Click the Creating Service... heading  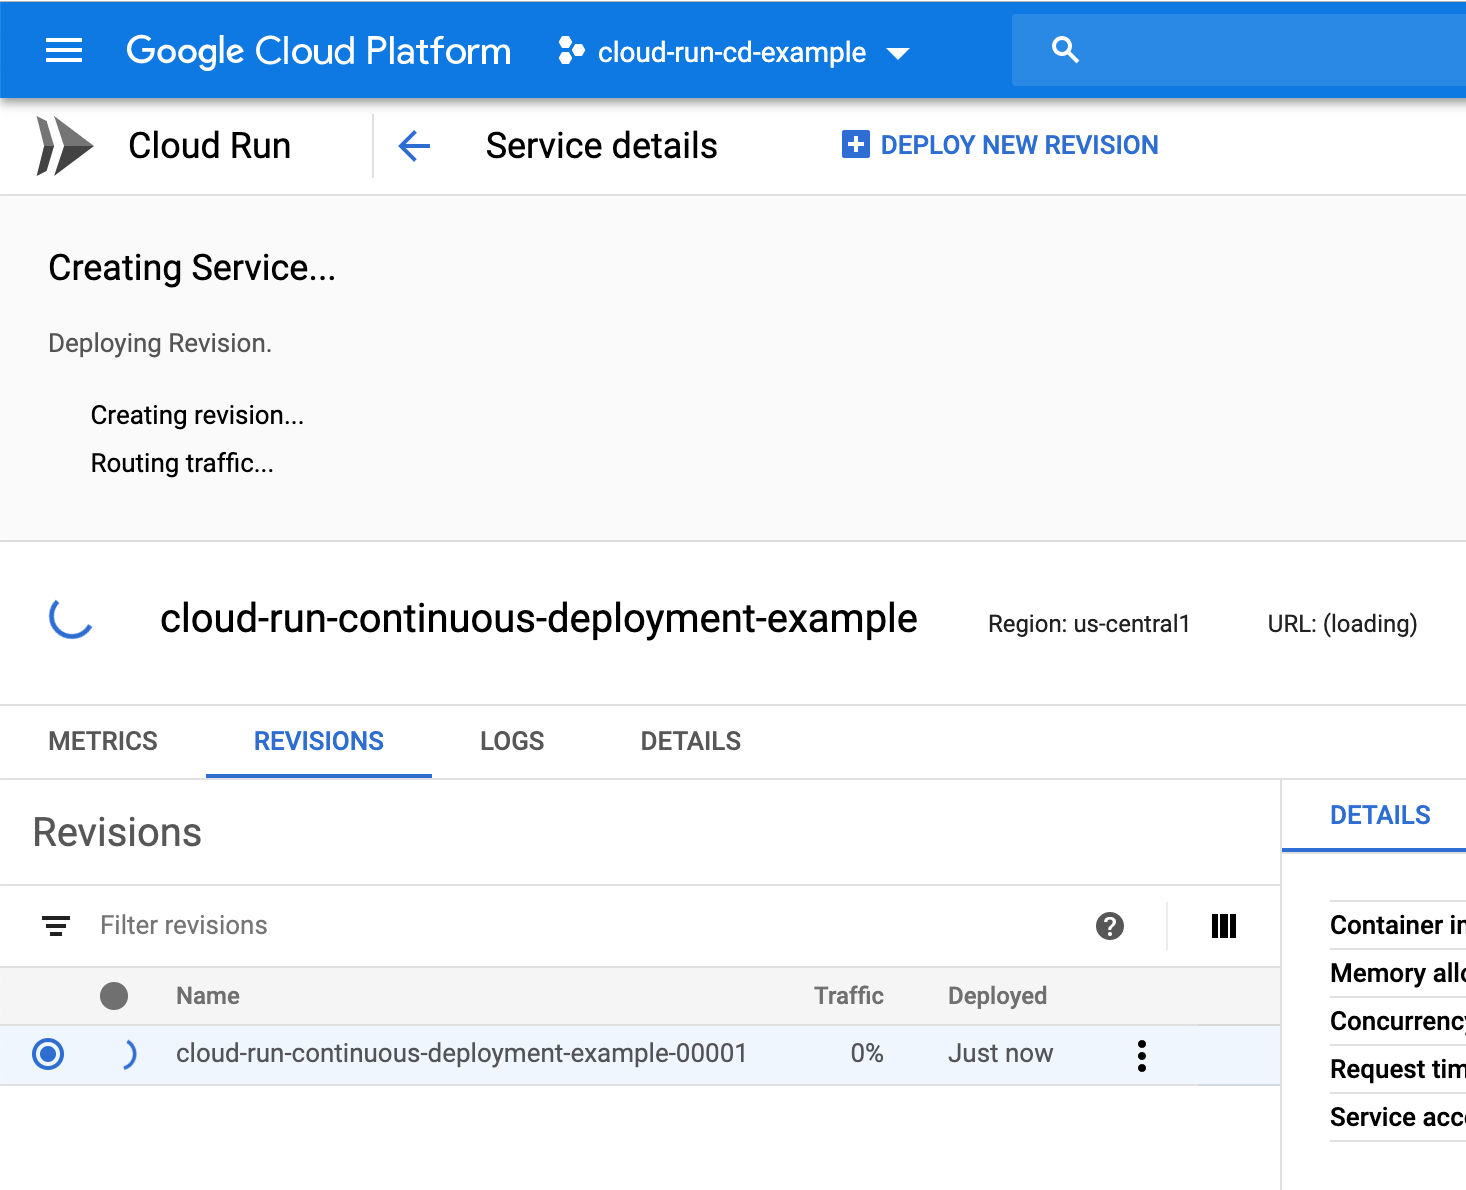[x=192, y=268]
